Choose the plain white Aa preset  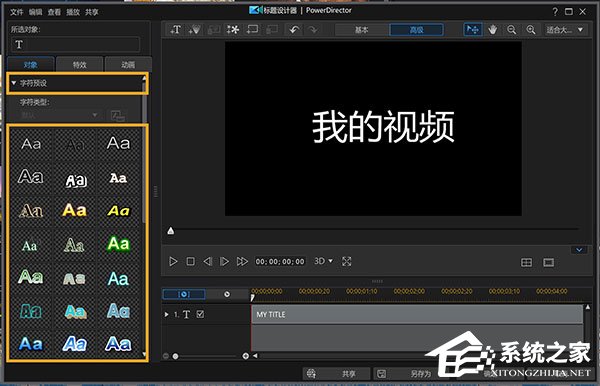(31, 144)
